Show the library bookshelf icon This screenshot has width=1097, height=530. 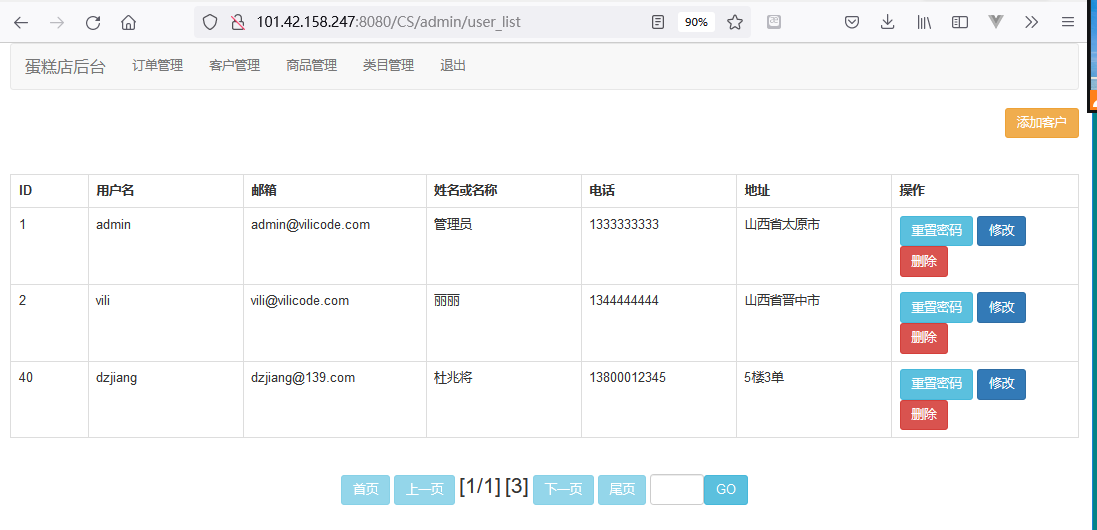[923, 22]
